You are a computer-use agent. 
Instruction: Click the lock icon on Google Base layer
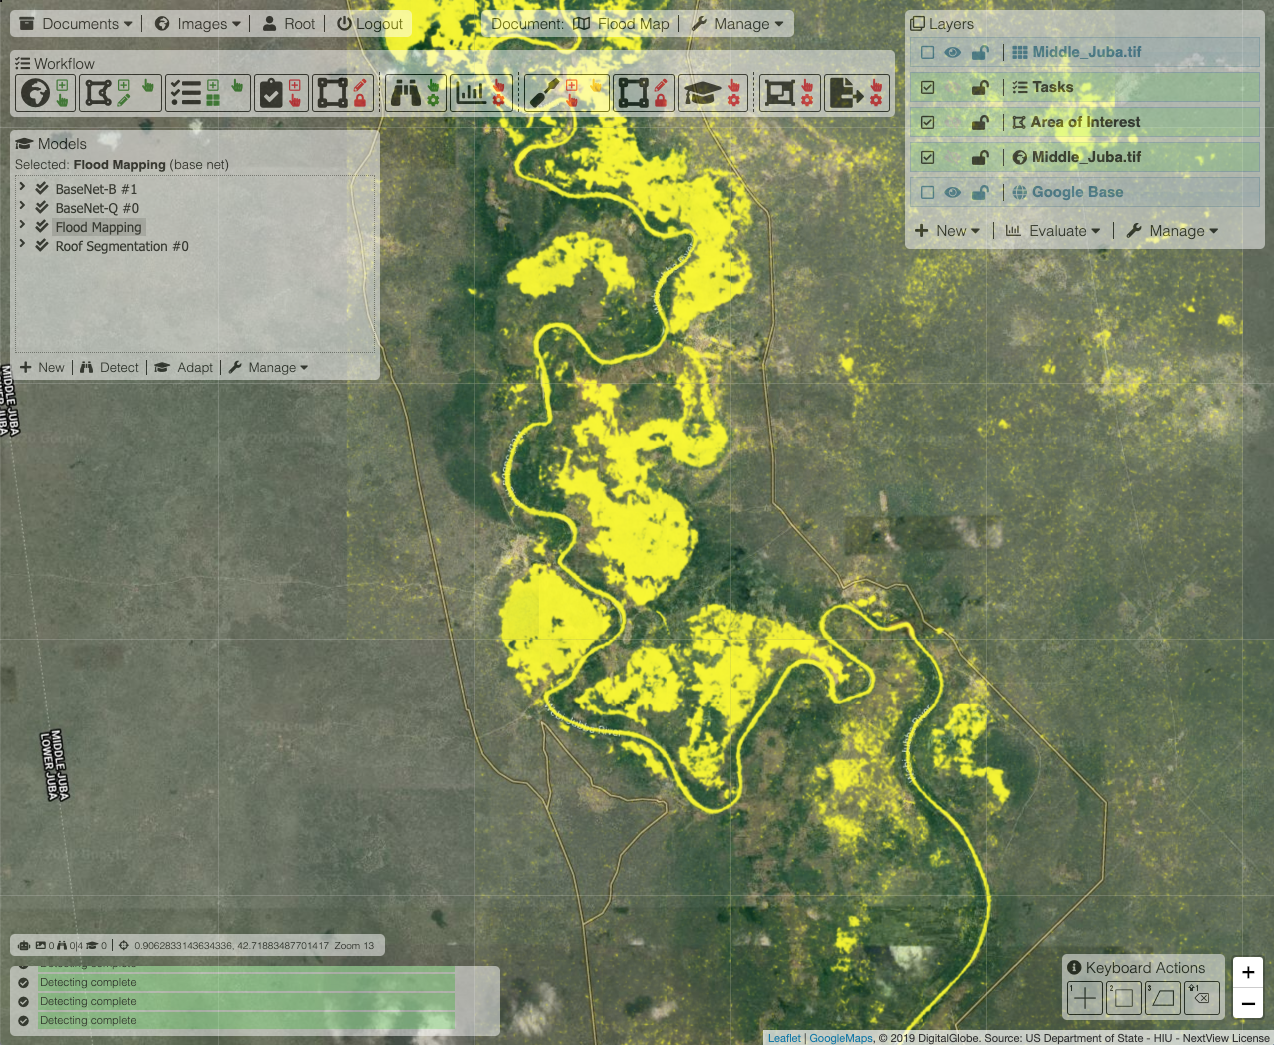coord(980,192)
